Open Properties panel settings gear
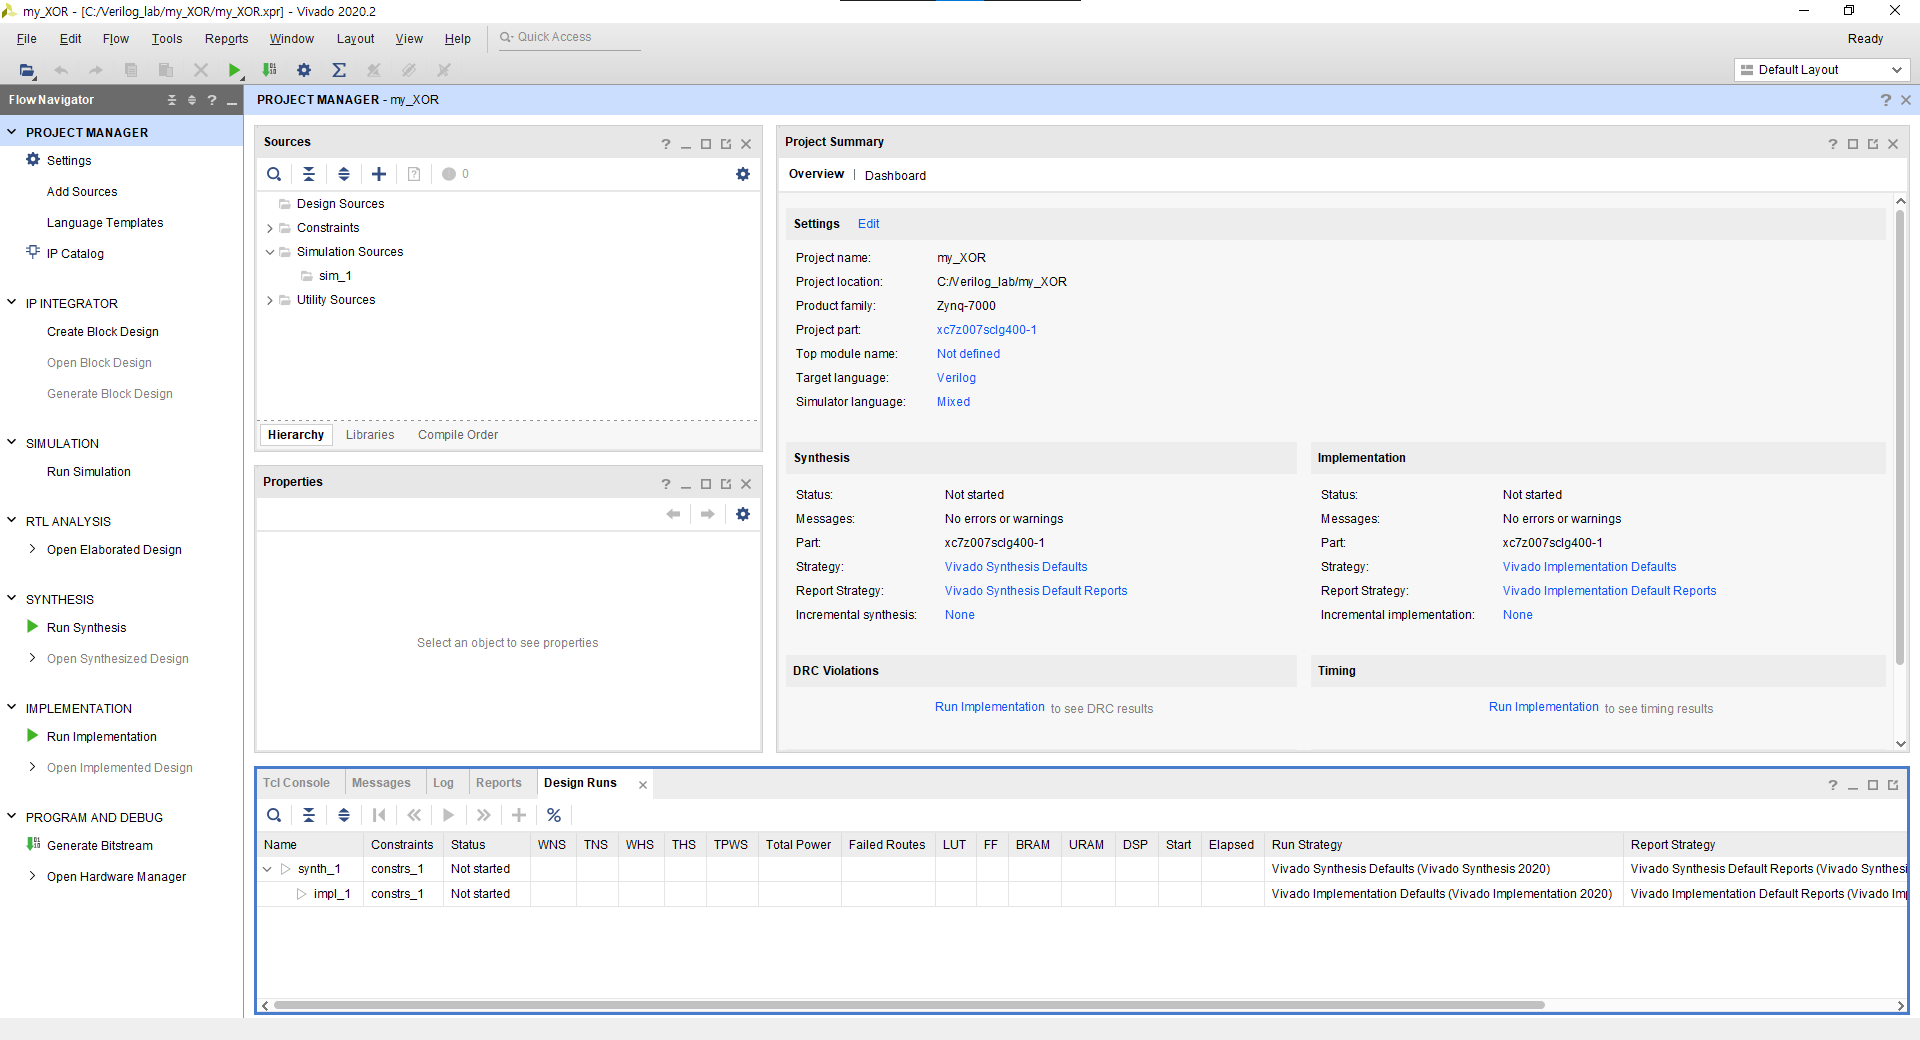 743,514
